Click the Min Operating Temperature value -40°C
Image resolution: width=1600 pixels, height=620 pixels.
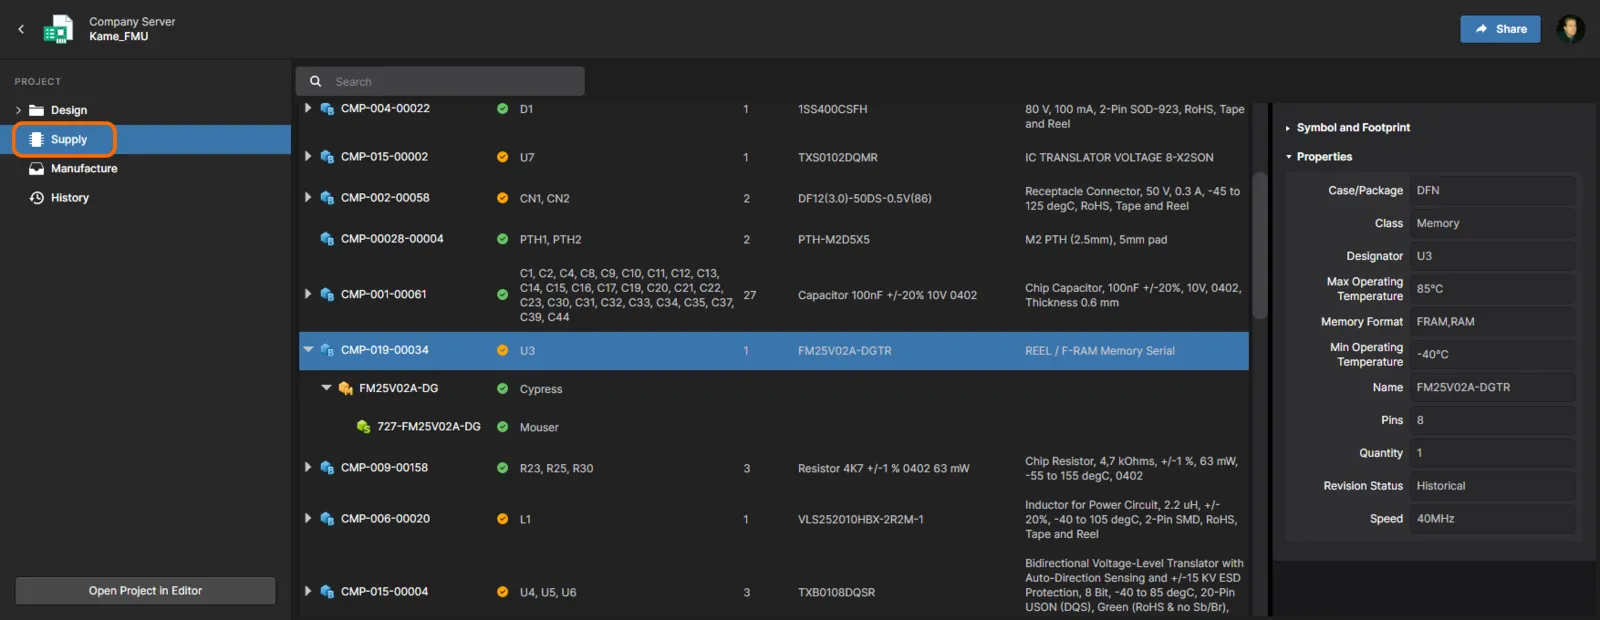click(x=1493, y=355)
